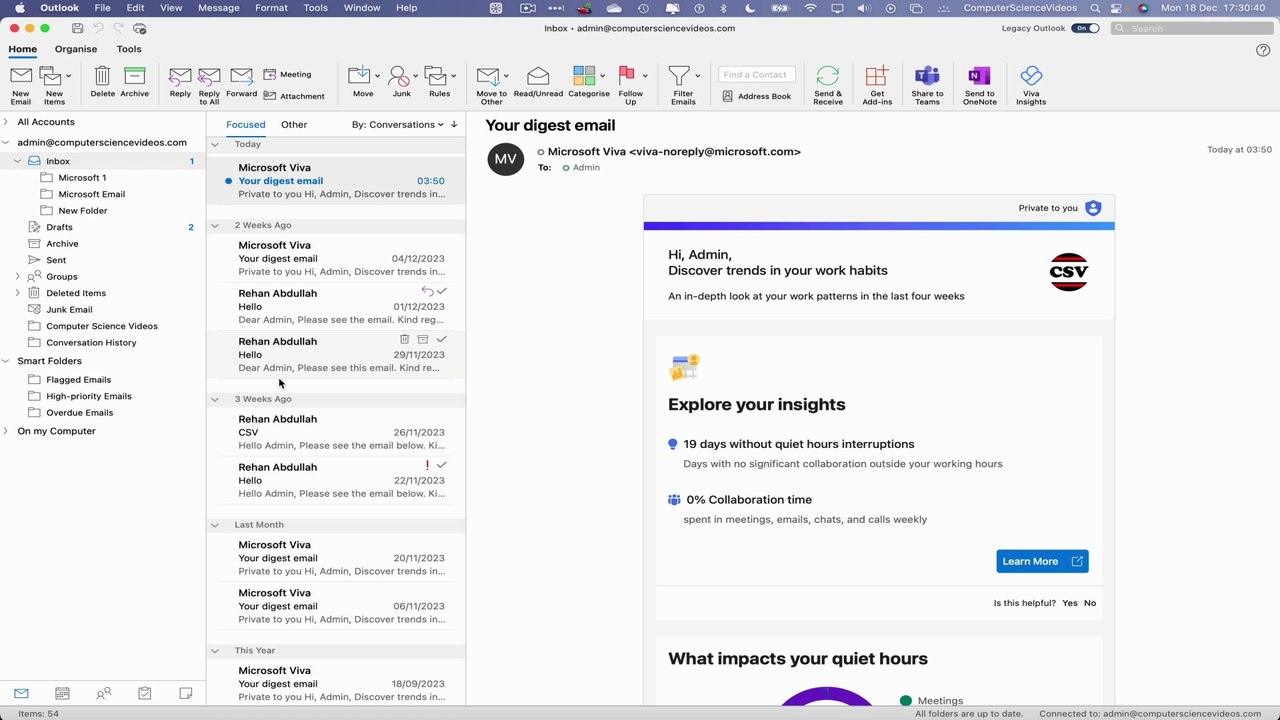Open macOS Spotlight search icon
This screenshot has height=720, width=1280.
click(1095, 8)
